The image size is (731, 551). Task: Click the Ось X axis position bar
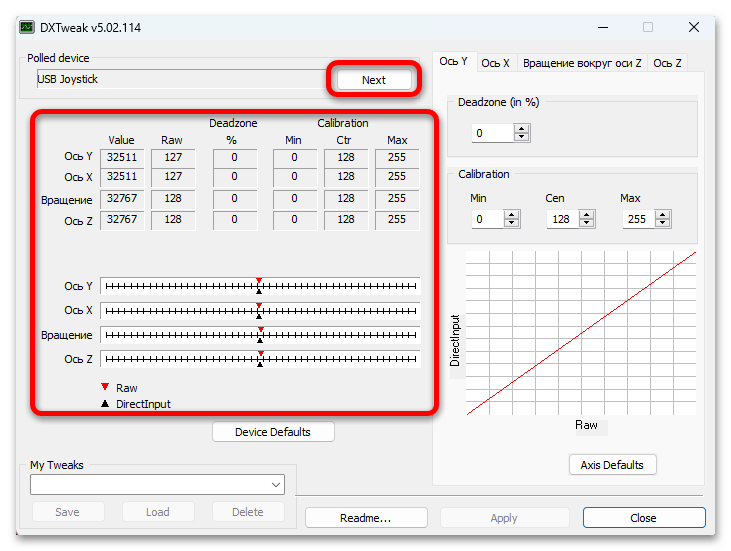tap(260, 310)
